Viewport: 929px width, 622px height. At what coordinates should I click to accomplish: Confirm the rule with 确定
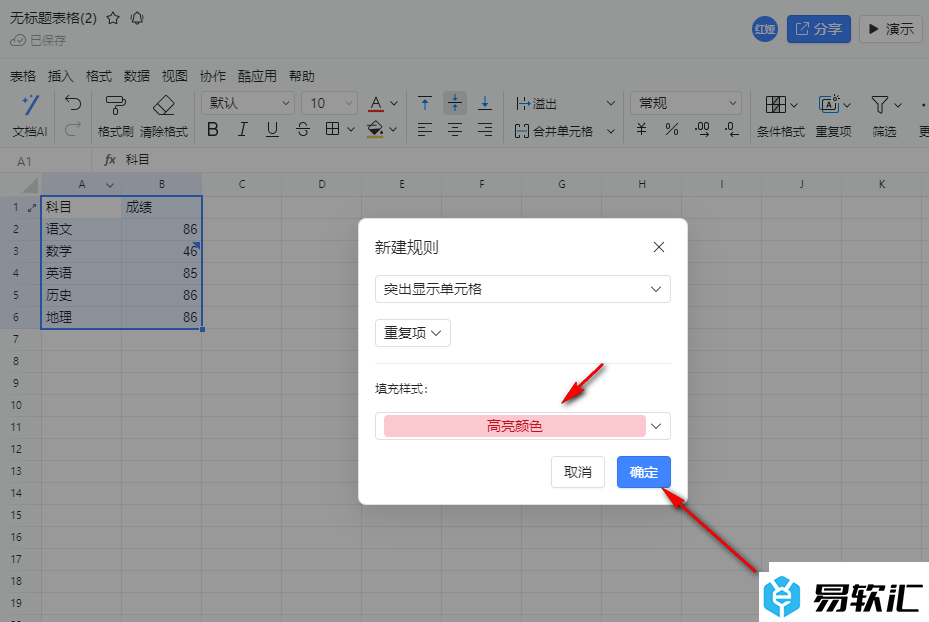643,472
